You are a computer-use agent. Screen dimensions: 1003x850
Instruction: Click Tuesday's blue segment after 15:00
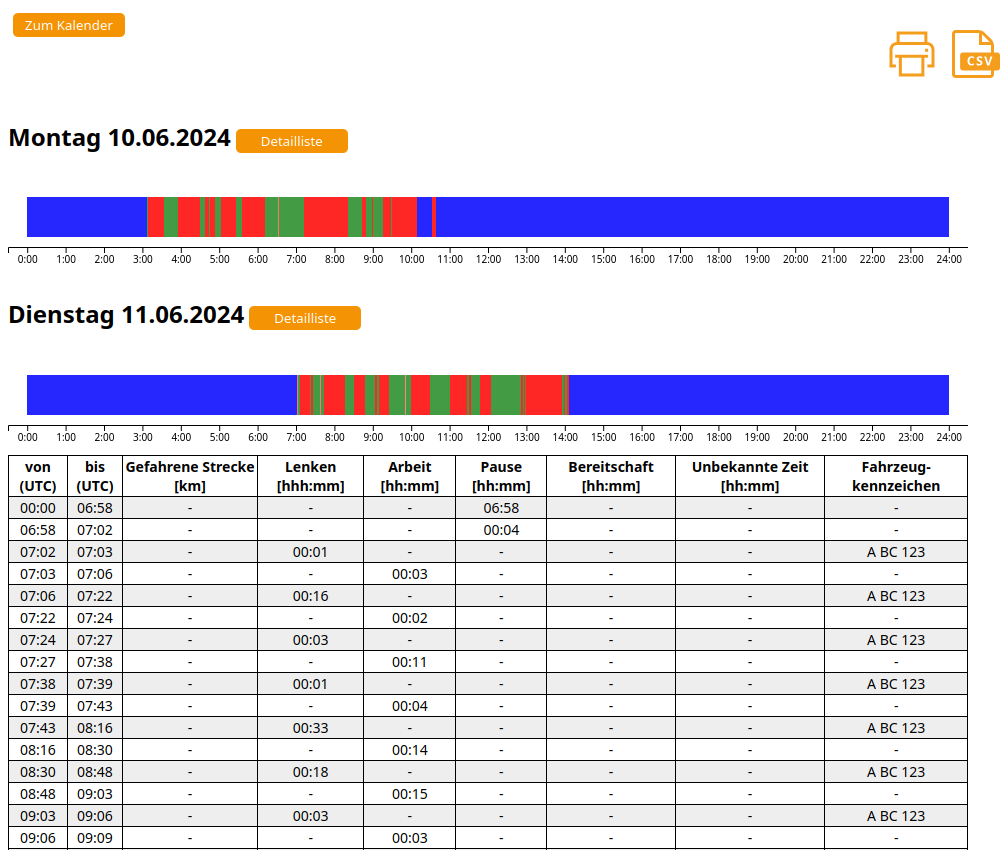[x=760, y=395]
